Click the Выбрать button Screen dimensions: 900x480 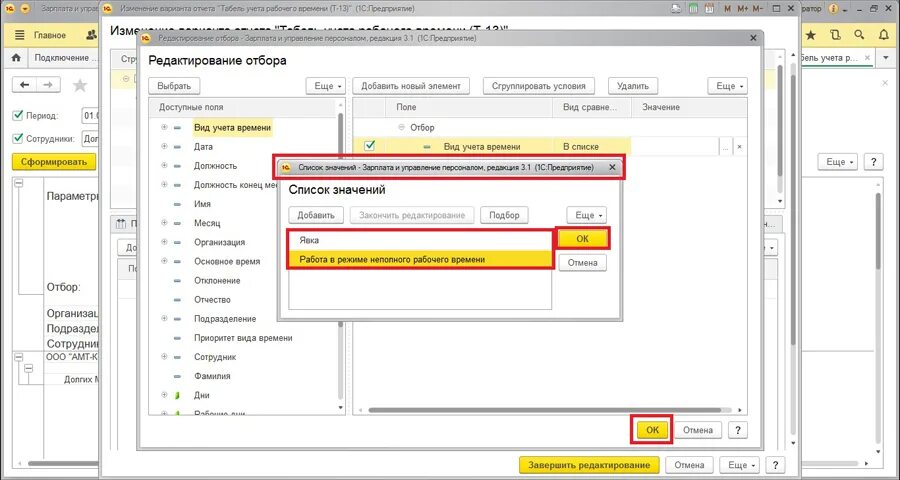[174, 86]
